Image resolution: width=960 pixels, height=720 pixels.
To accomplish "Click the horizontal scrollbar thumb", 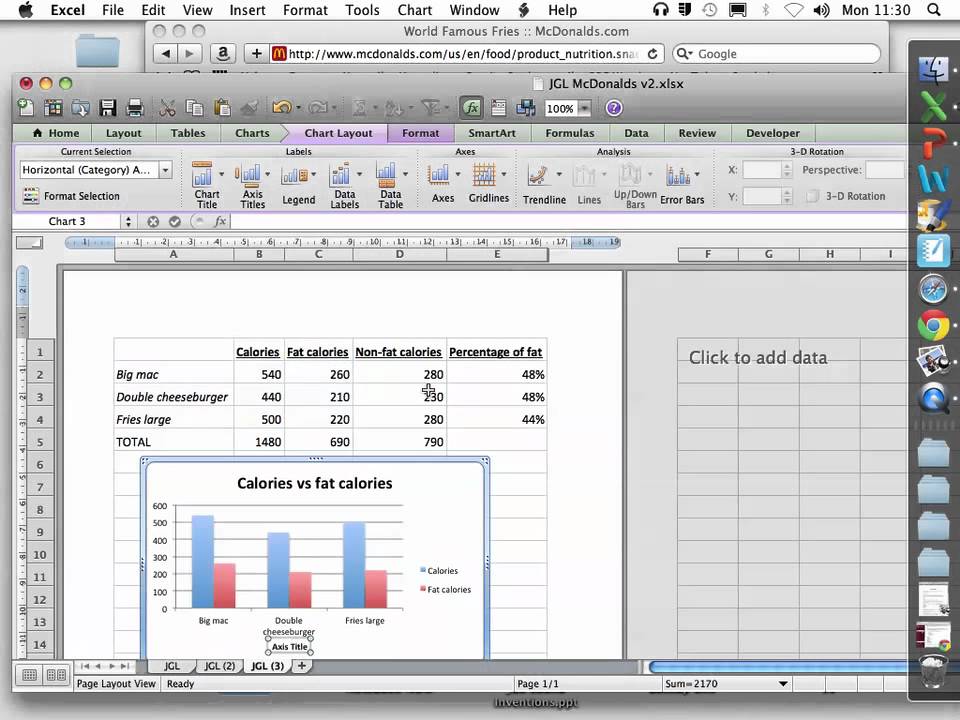I will pos(778,667).
